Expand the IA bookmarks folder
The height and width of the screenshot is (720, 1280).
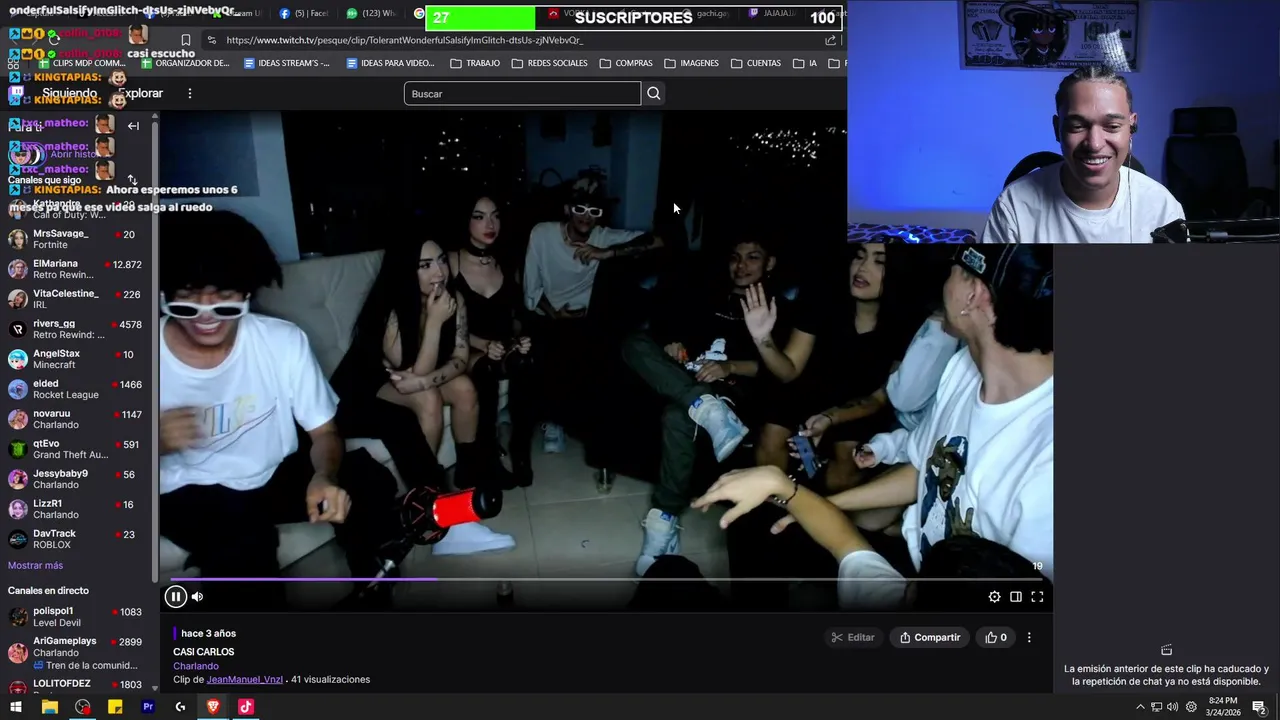pos(805,63)
